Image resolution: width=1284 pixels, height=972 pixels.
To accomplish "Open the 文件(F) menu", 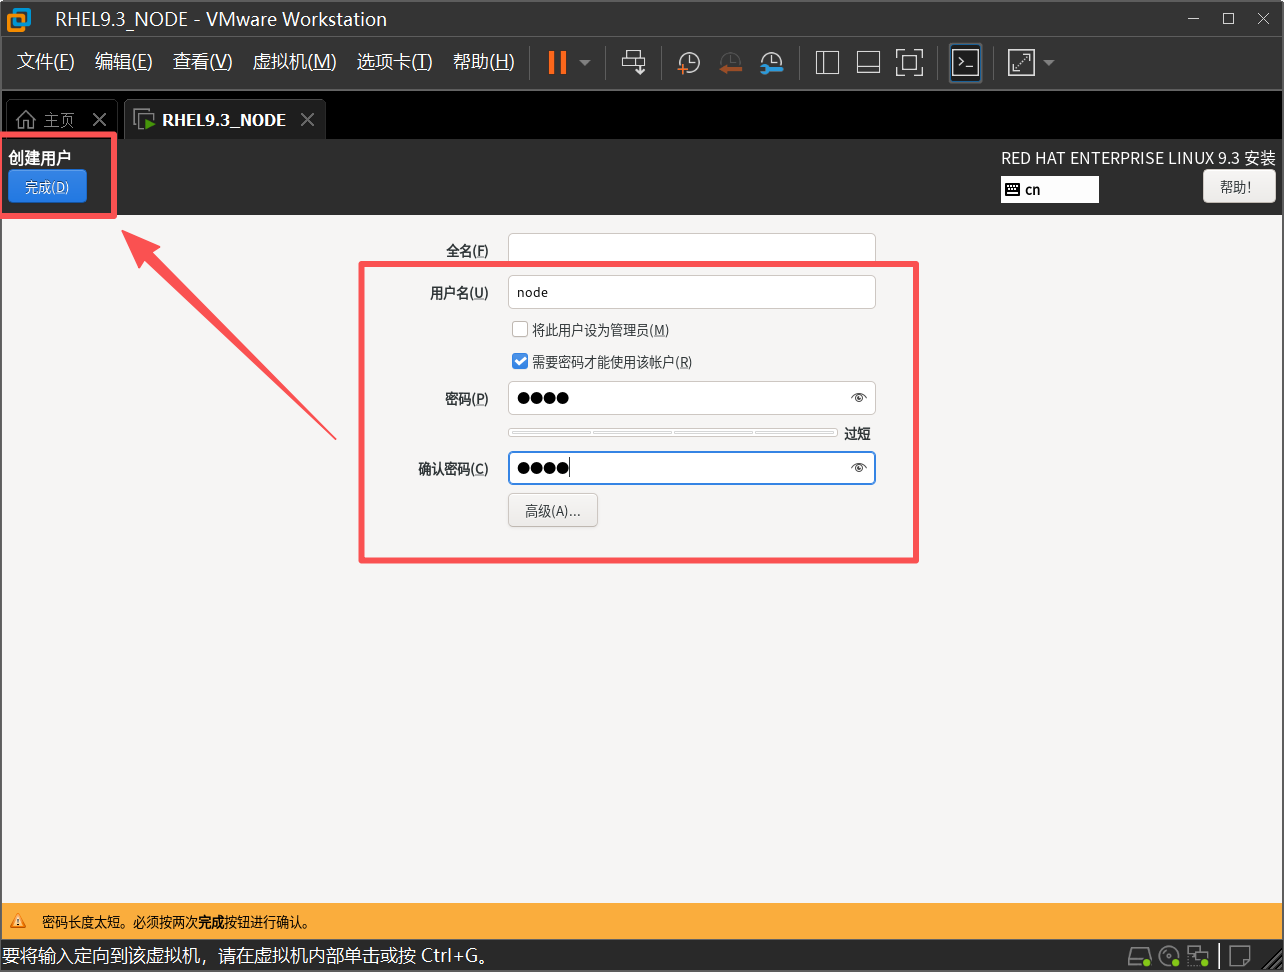I will pos(46,62).
